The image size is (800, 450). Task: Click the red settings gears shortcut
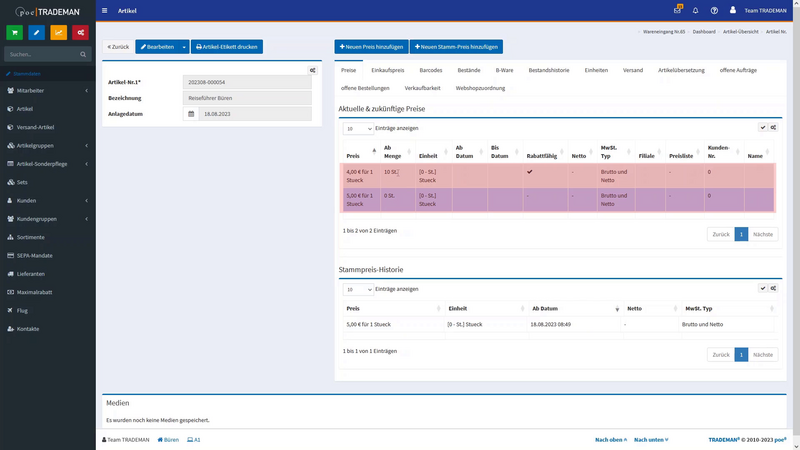(80, 33)
